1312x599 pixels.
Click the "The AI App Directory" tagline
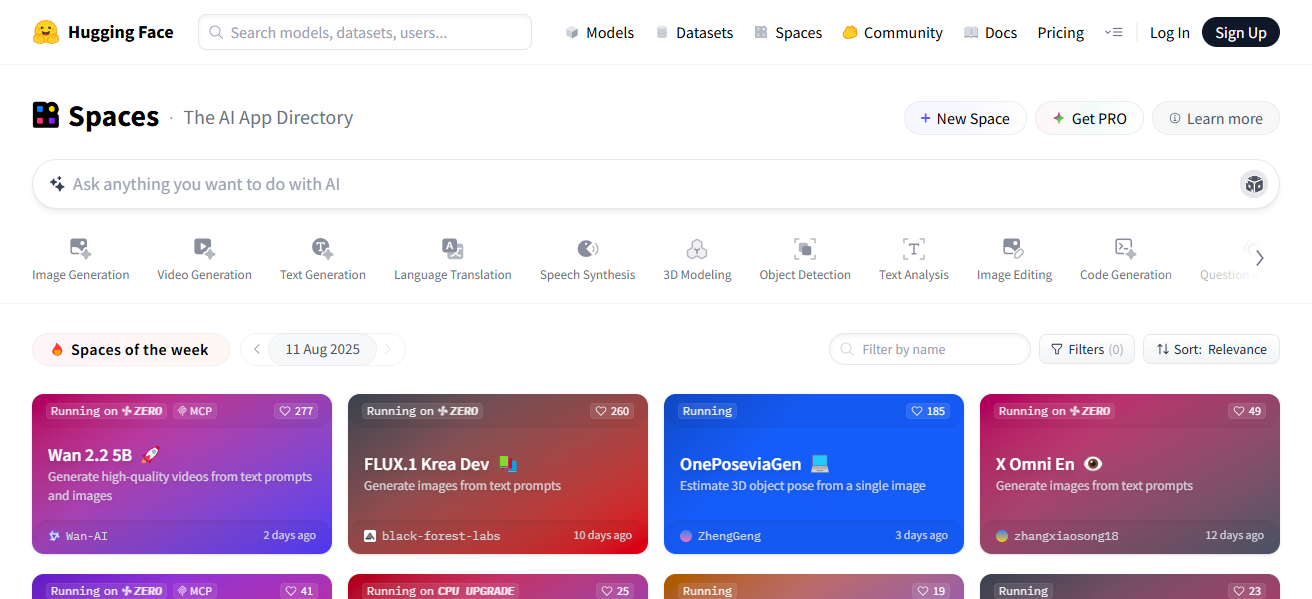tap(268, 118)
